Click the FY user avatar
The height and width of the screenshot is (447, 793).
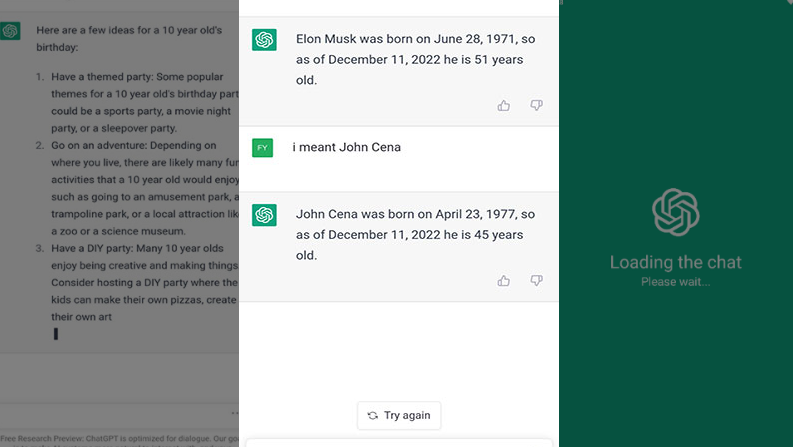(x=262, y=148)
